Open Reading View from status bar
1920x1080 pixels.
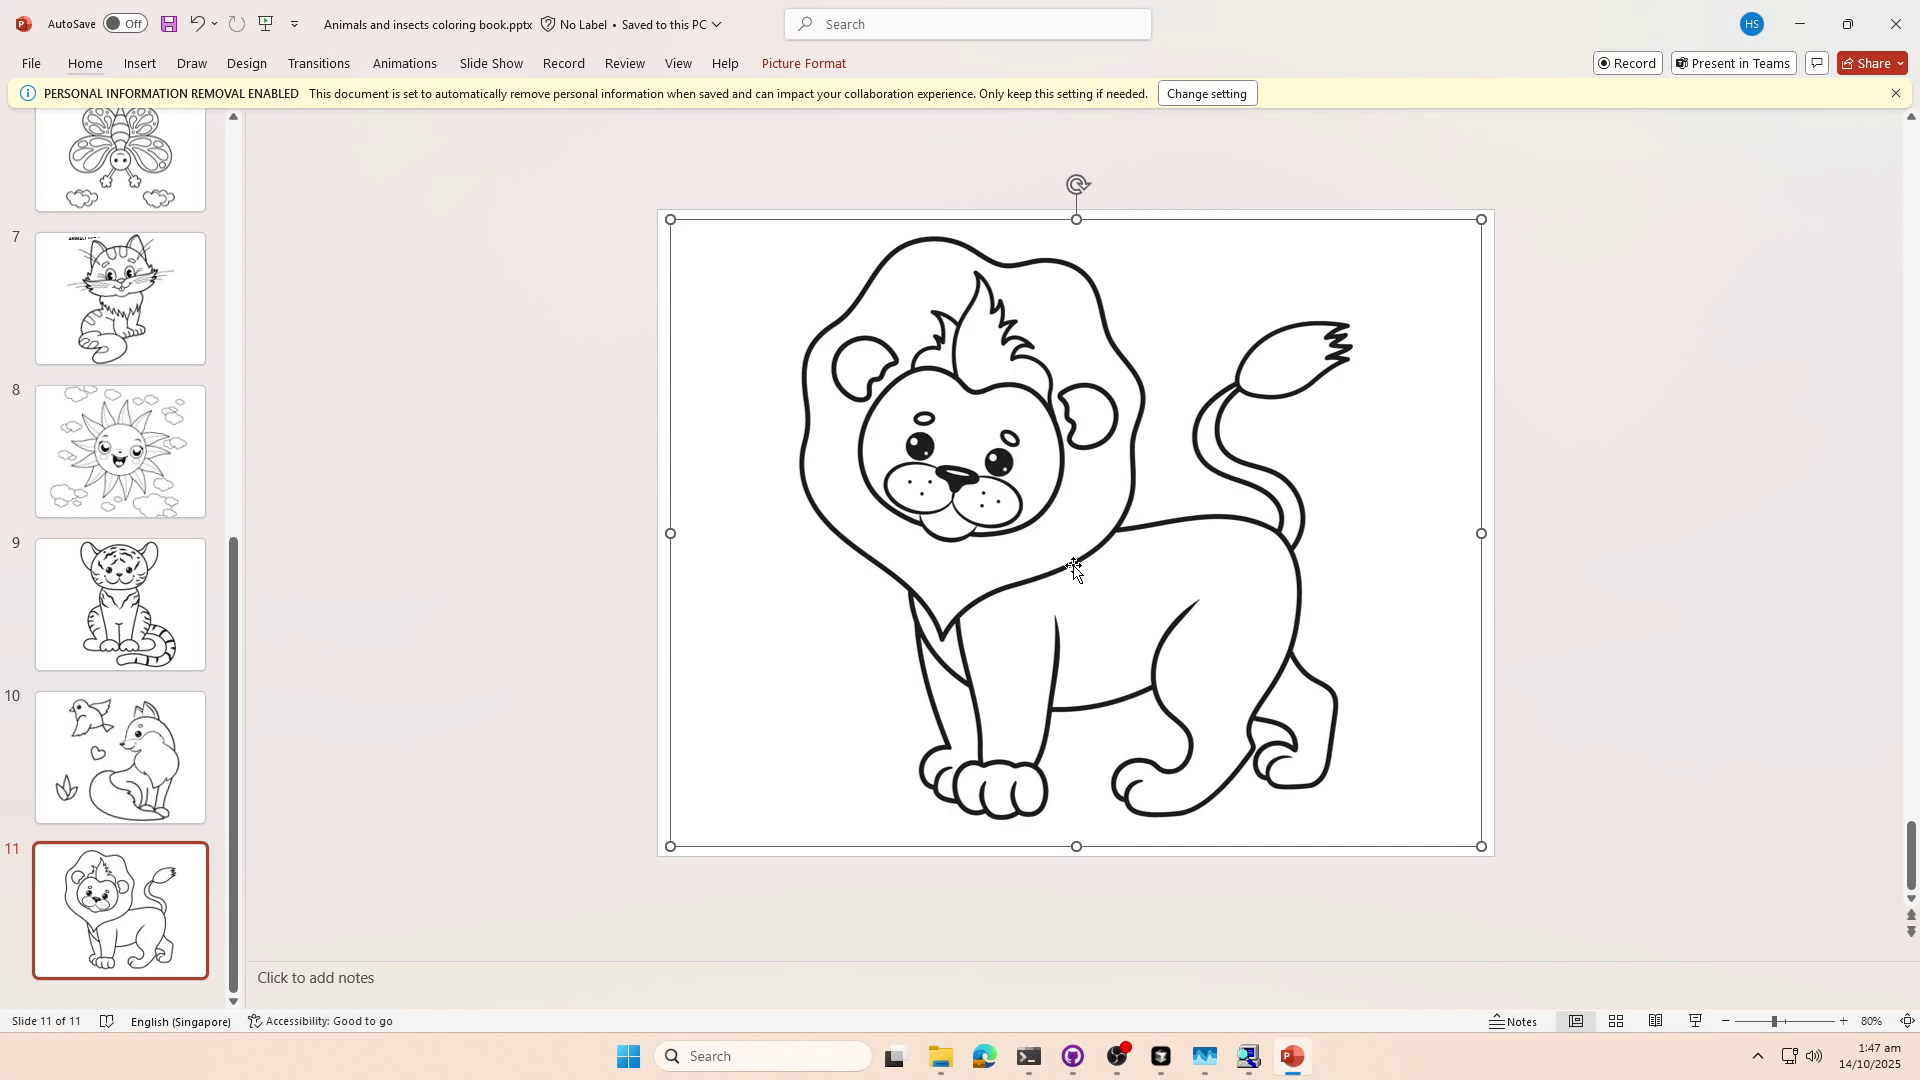pos(1656,1021)
